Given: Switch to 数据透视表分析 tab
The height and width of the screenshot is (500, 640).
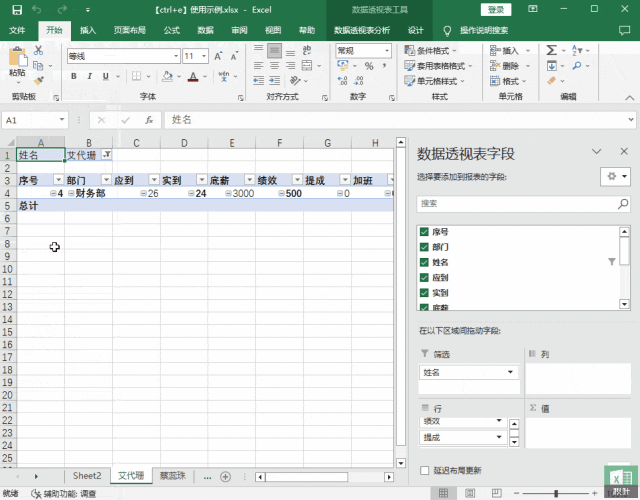Looking at the screenshot, I should point(362,30).
